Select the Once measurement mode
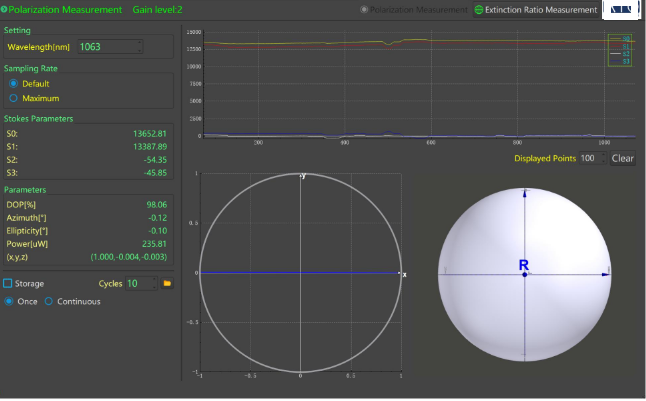This screenshot has width=646, height=401. [10, 301]
